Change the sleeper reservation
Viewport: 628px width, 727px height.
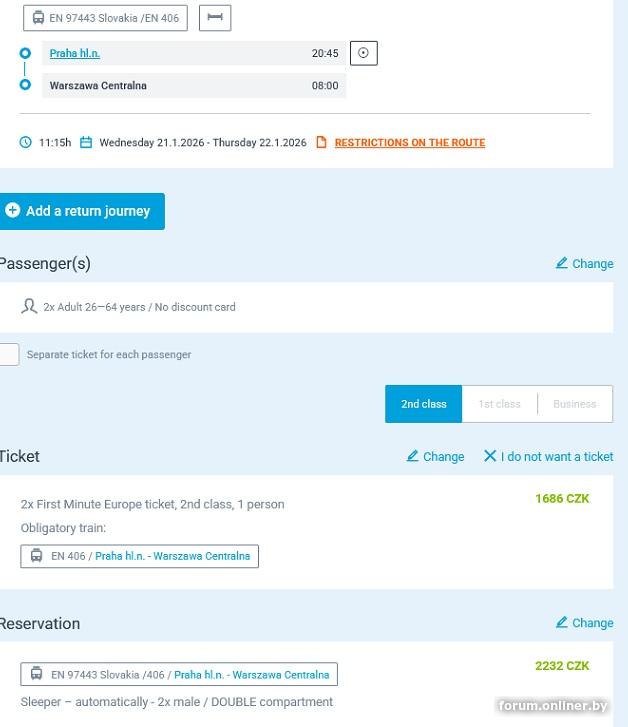[x=584, y=622]
